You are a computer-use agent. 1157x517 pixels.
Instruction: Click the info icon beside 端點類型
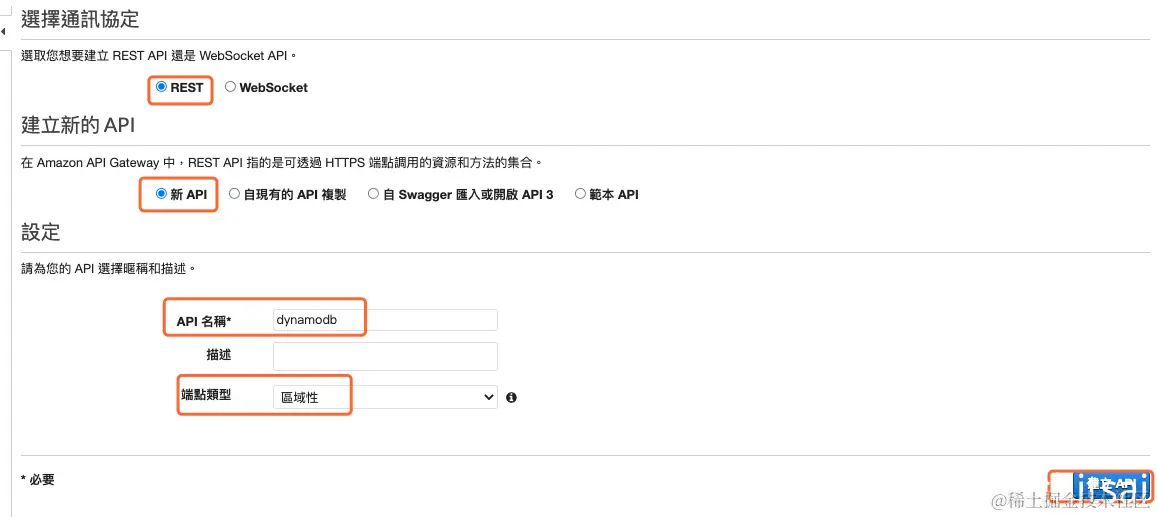[511, 397]
